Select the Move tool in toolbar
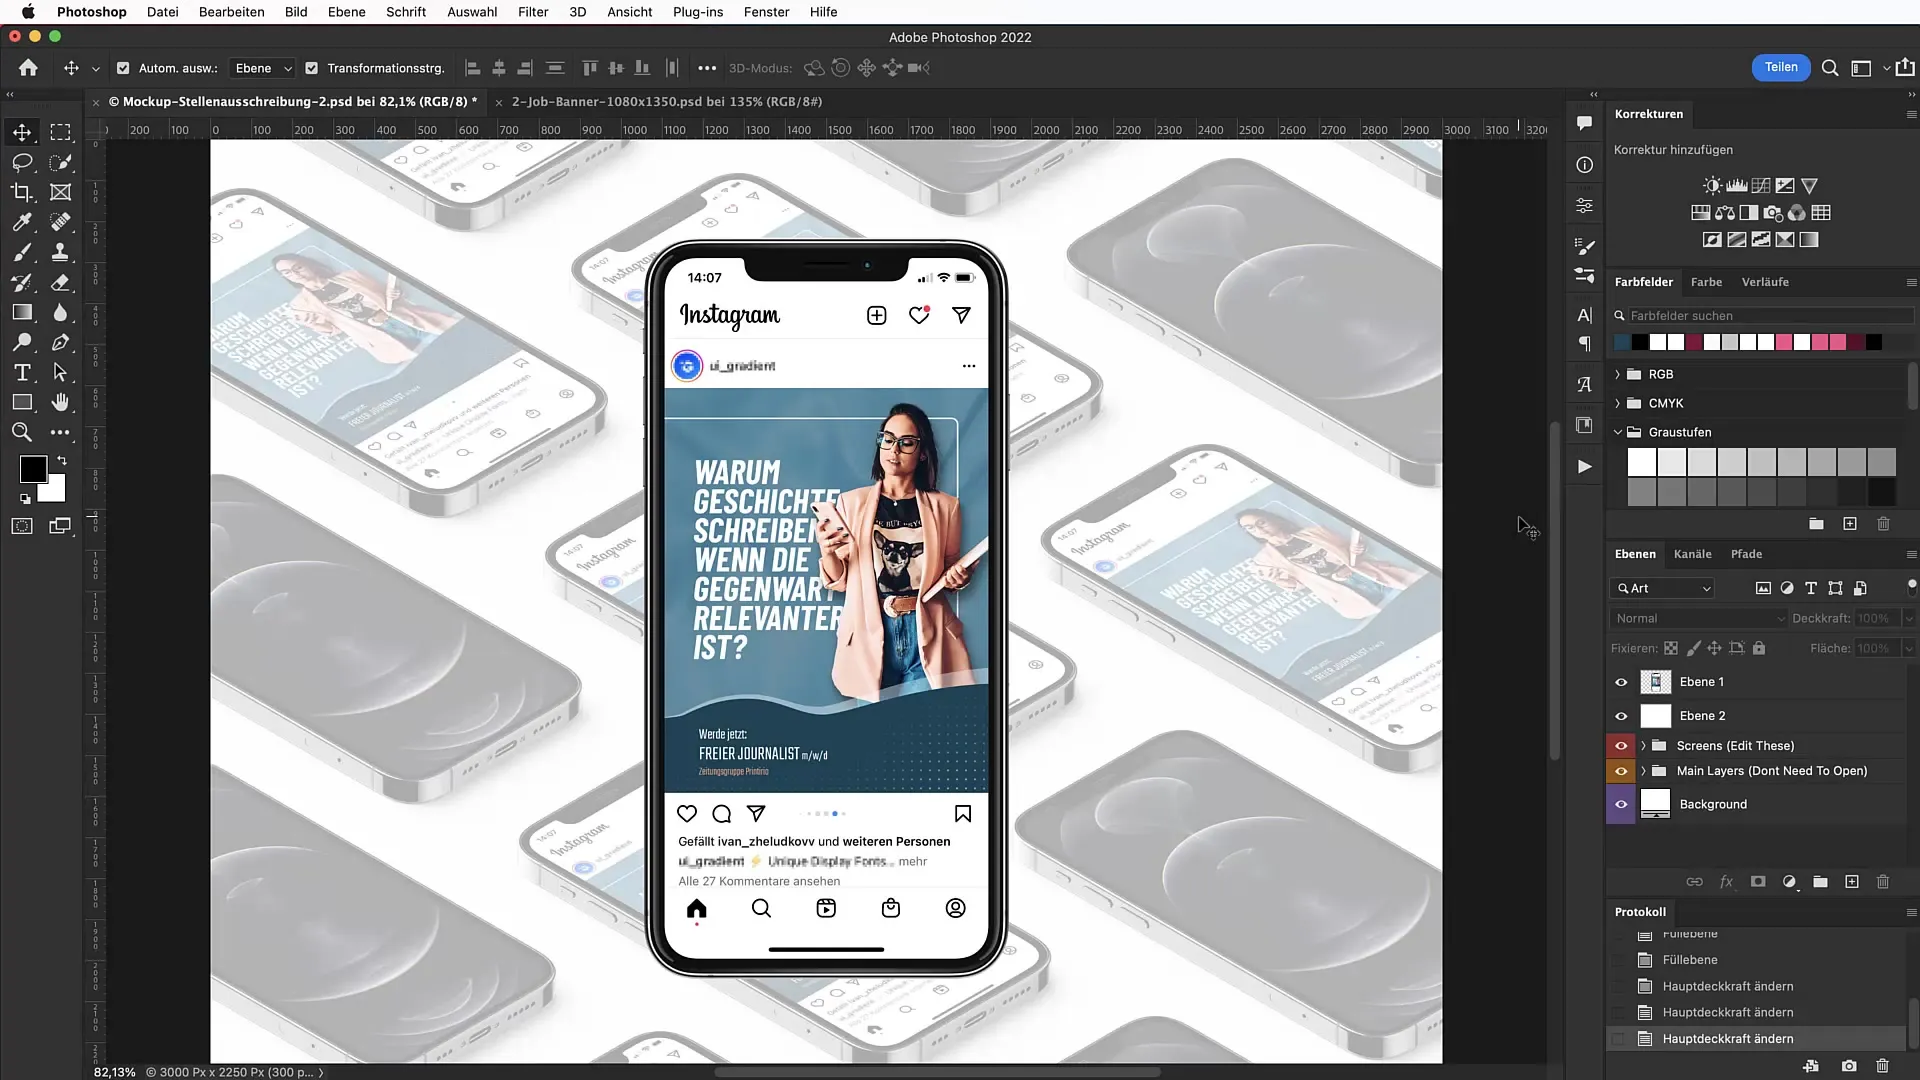This screenshot has height=1080, width=1920. point(22,131)
